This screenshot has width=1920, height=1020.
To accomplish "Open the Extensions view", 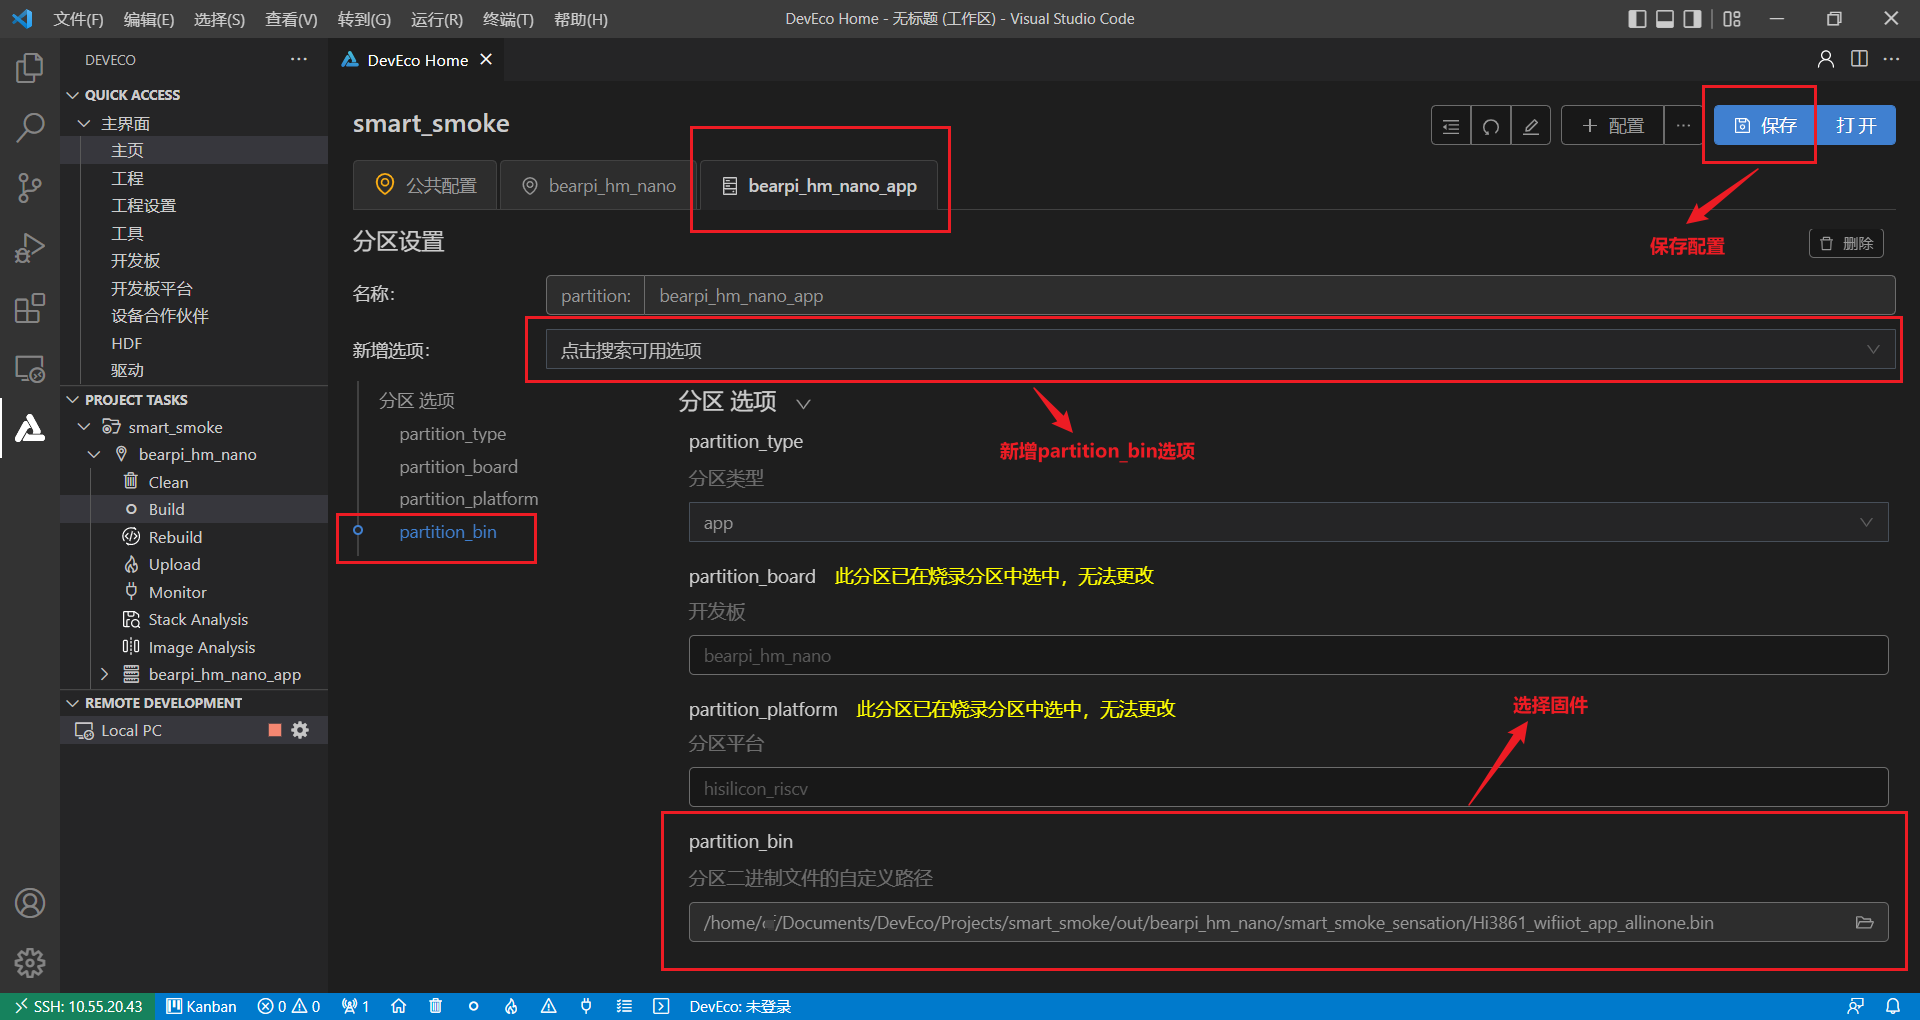I will coord(30,308).
